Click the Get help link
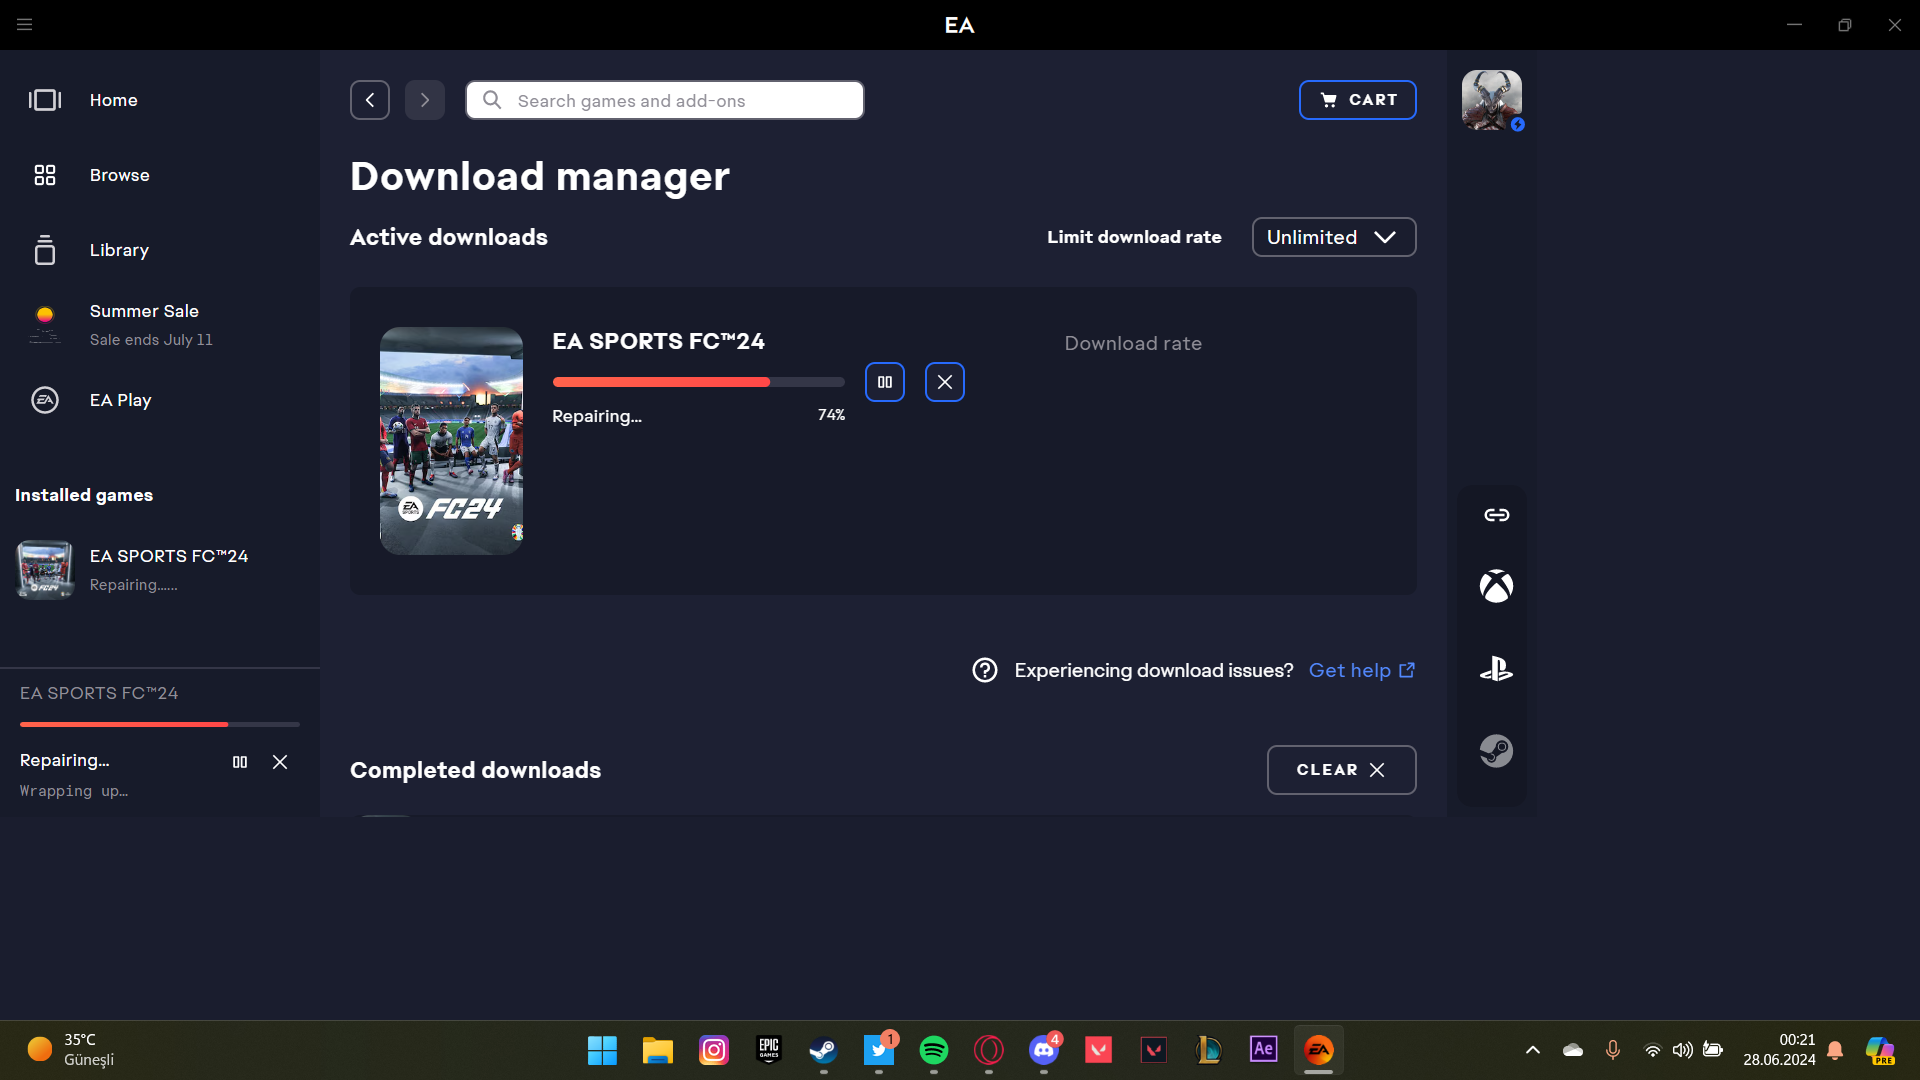The height and width of the screenshot is (1080, 1920). pyautogui.click(x=1361, y=670)
